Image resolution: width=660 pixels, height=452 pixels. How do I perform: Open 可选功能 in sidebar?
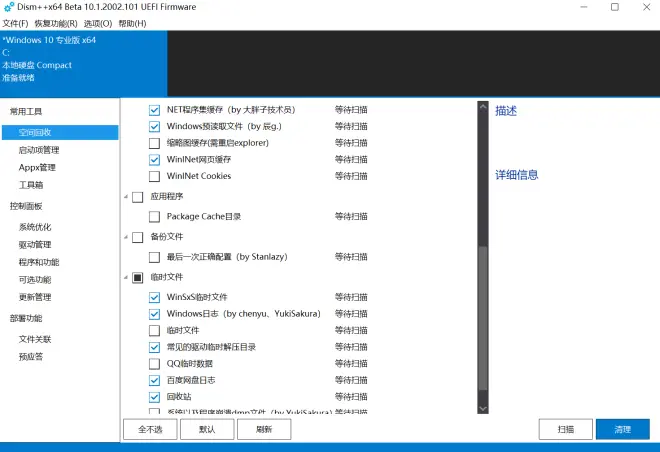[x=35, y=279]
